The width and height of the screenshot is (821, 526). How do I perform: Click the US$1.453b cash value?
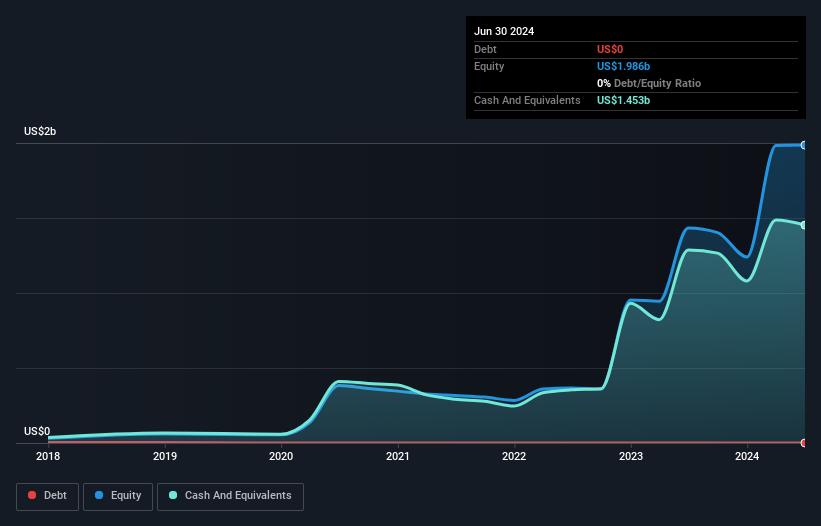[x=623, y=100]
